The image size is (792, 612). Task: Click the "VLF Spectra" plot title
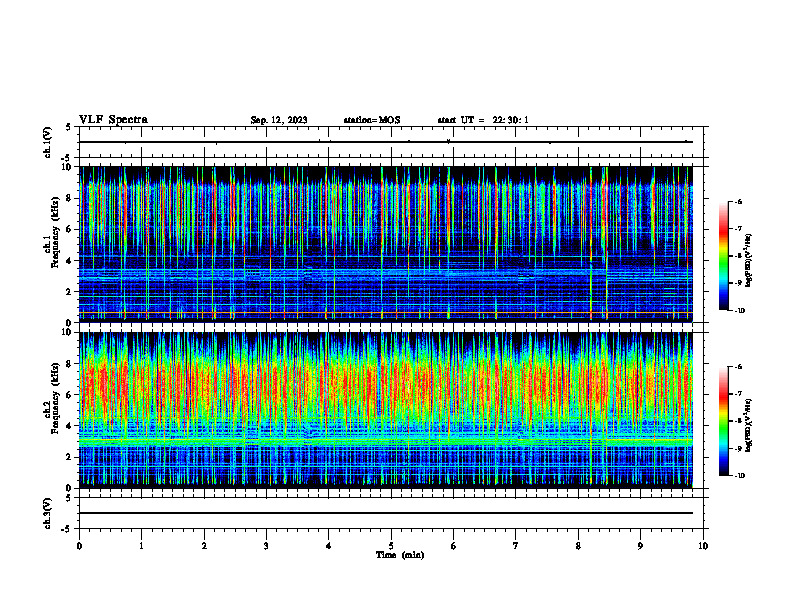point(113,120)
